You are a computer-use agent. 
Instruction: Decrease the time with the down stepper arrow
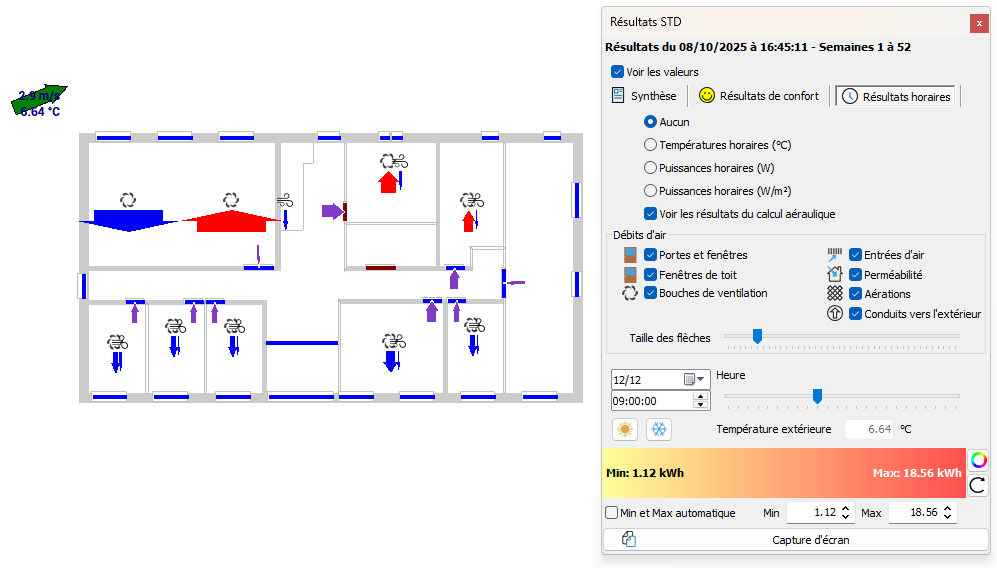(x=701, y=405)
